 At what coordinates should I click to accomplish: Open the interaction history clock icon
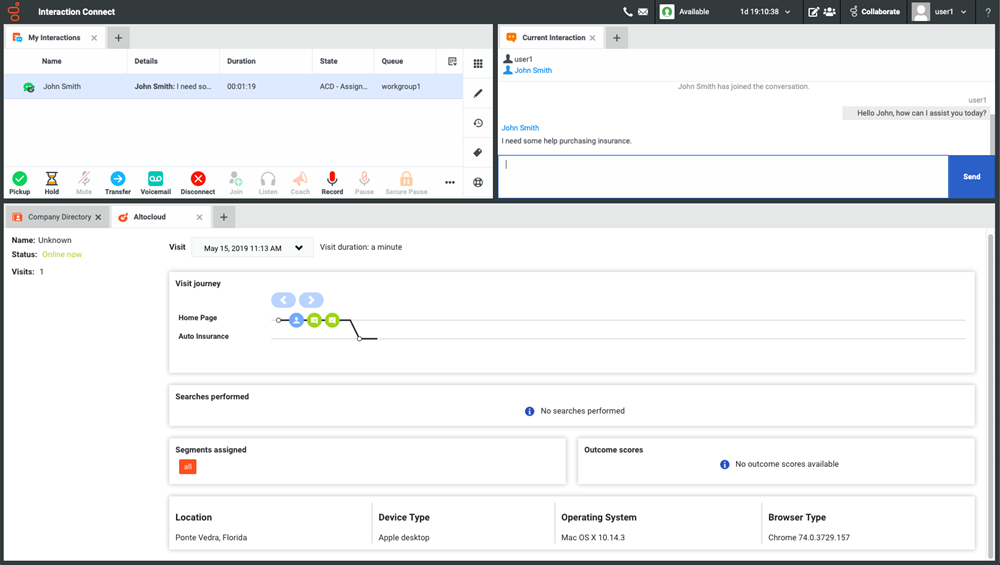pos(478,123)
